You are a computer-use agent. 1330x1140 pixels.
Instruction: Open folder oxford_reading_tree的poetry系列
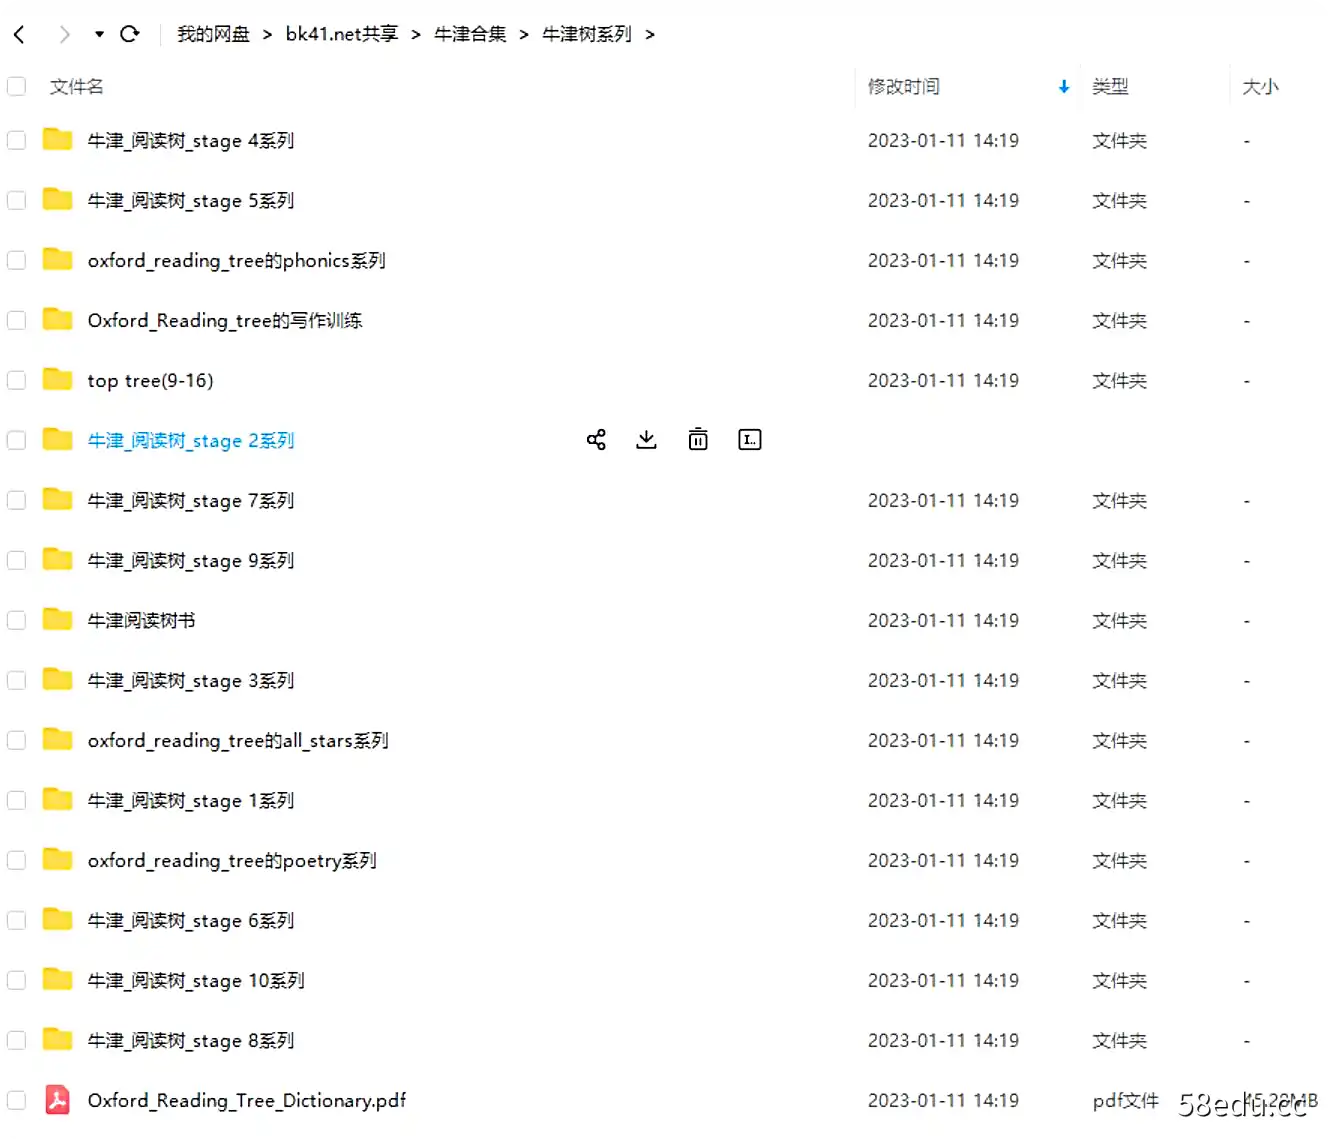(x=232, y=861)
